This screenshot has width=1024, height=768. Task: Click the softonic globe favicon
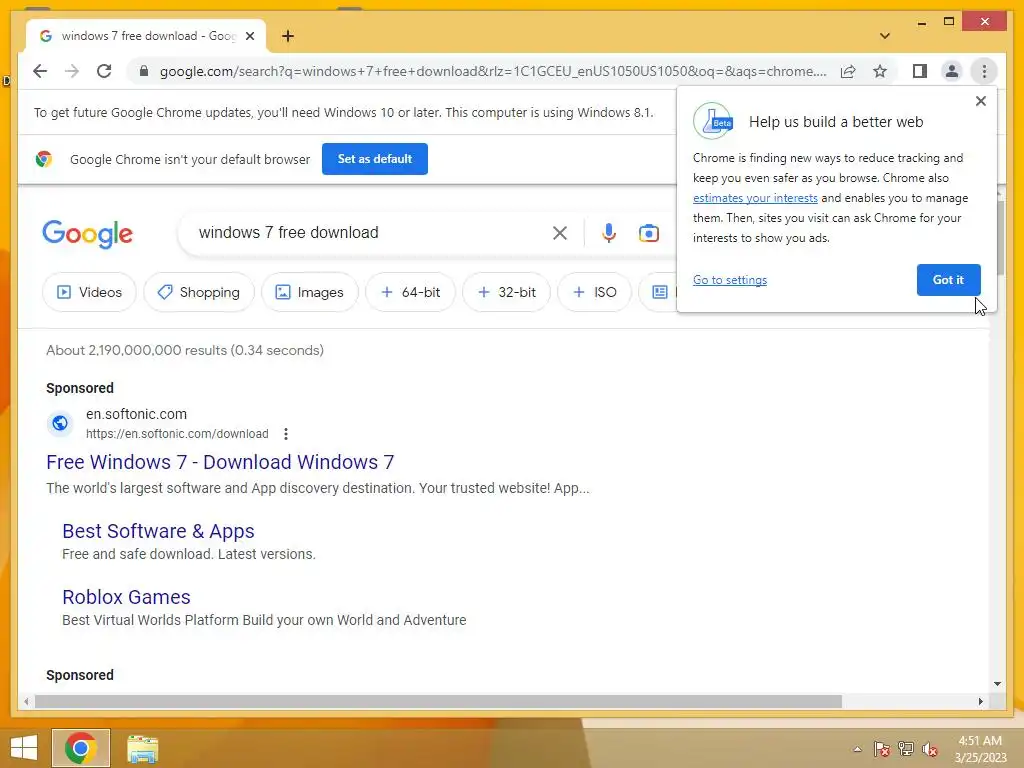(59, 423)
